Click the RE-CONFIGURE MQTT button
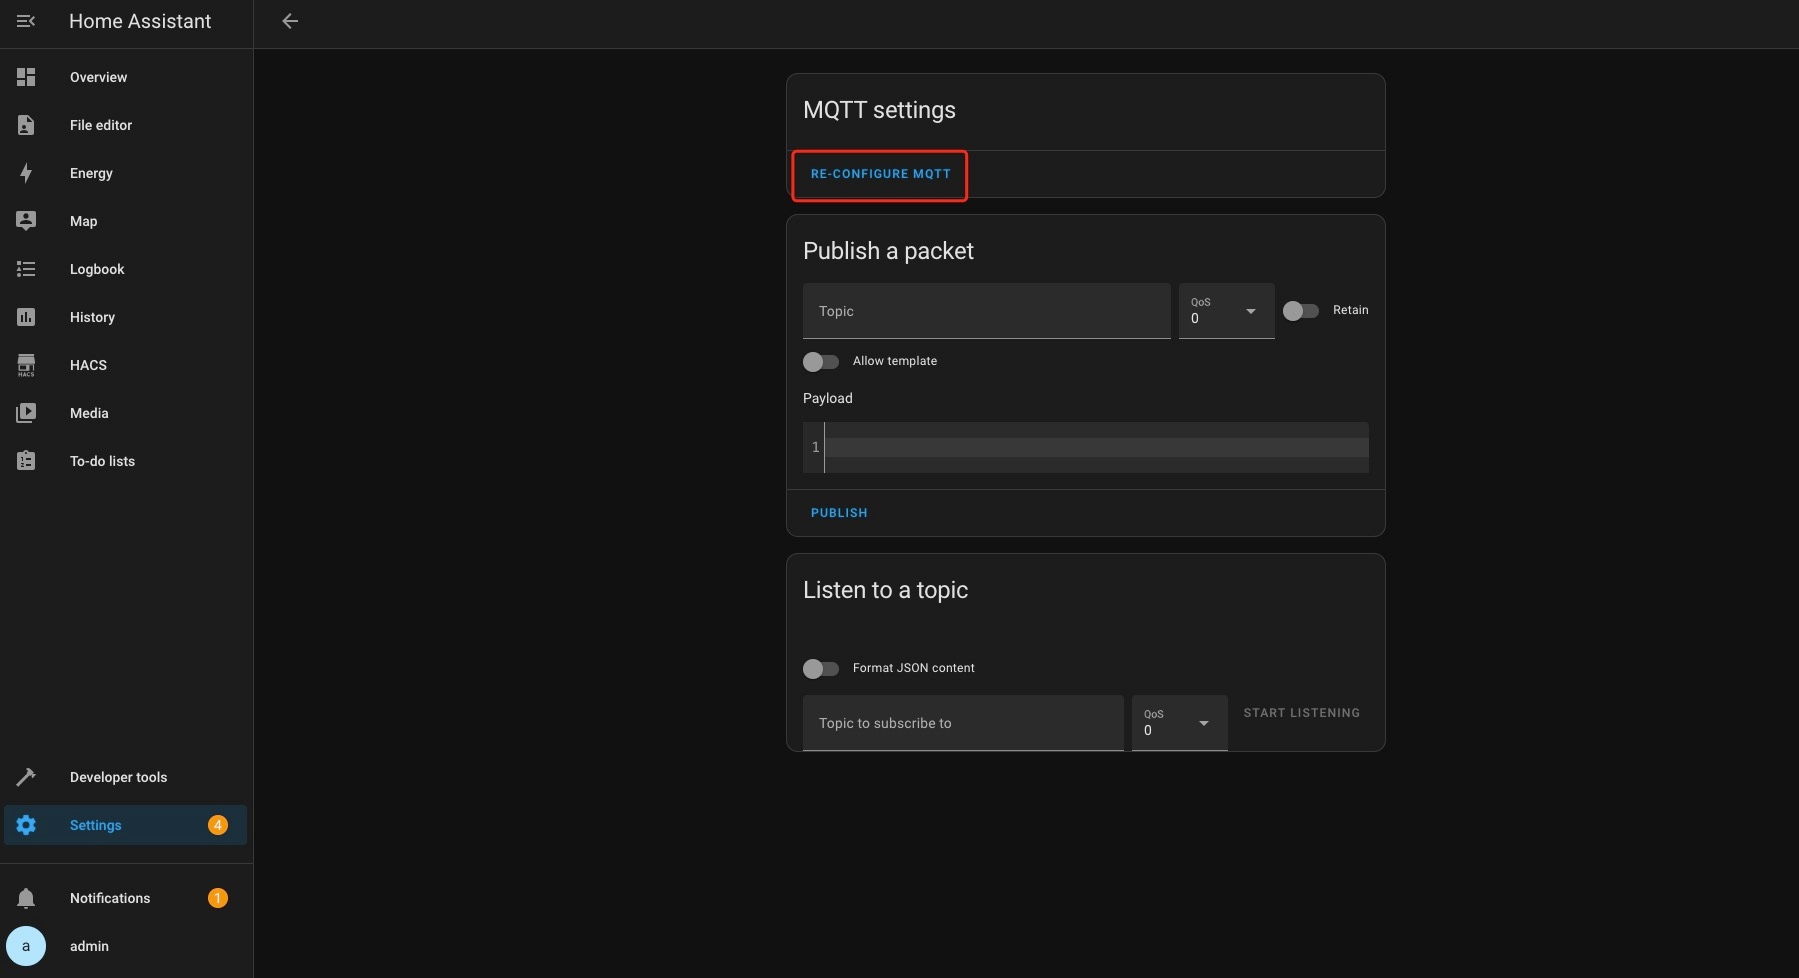This screenshot has height=978, width=1799. point(880,174)
